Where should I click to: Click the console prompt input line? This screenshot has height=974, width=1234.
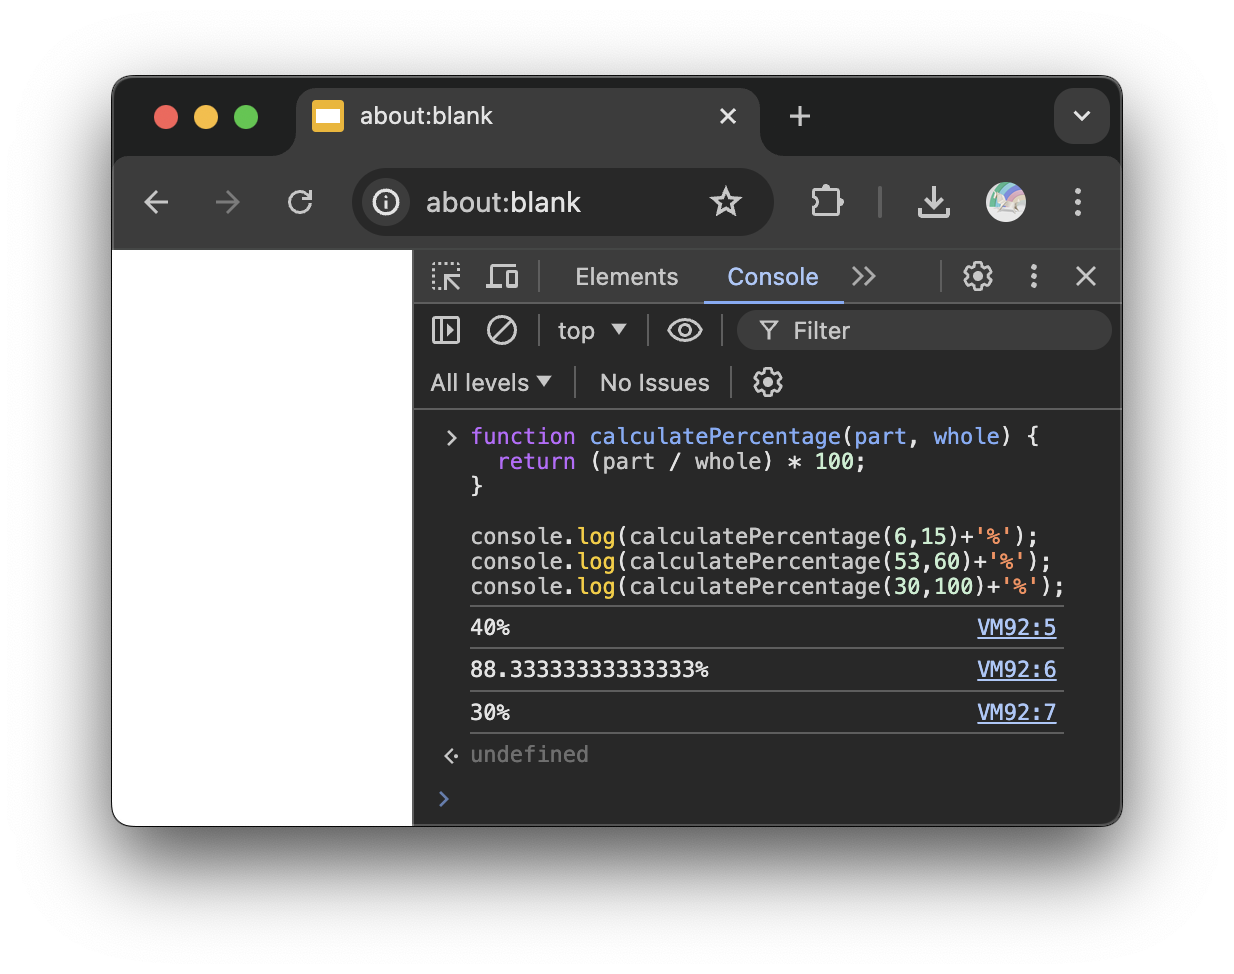coord(767,798)
